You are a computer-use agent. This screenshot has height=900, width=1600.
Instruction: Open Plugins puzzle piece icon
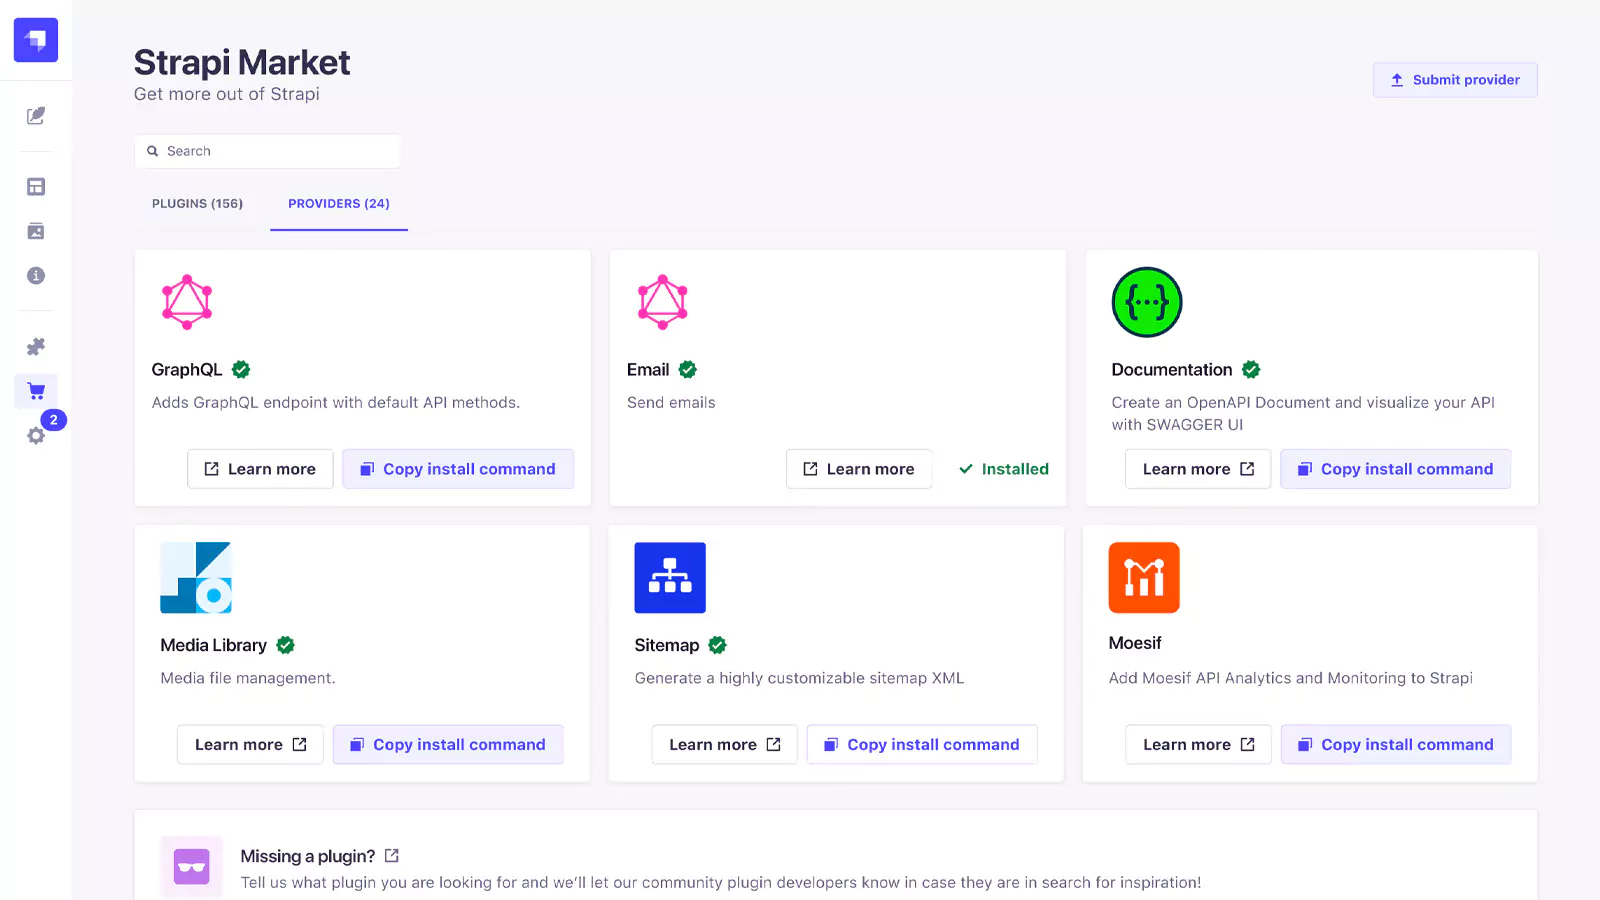pos(36,347)
